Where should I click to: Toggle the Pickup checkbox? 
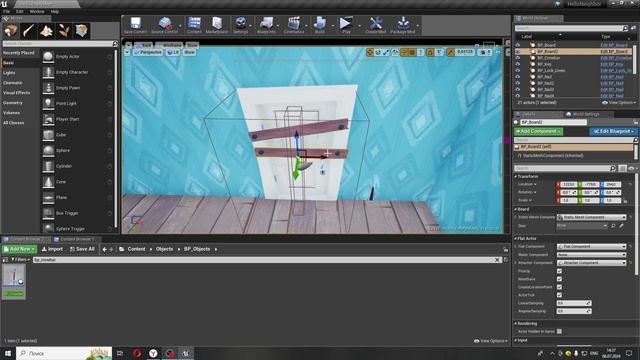pos(559,271)
